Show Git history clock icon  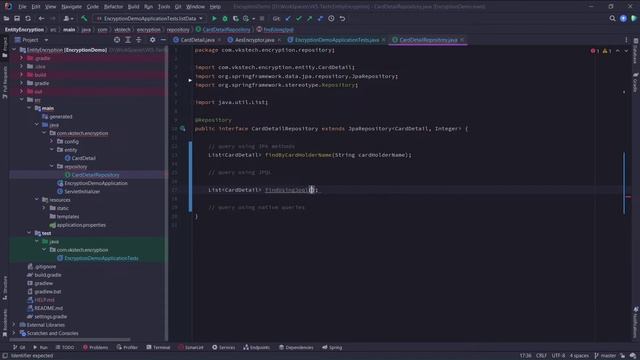pyautogui.click(x=331, y=18)
